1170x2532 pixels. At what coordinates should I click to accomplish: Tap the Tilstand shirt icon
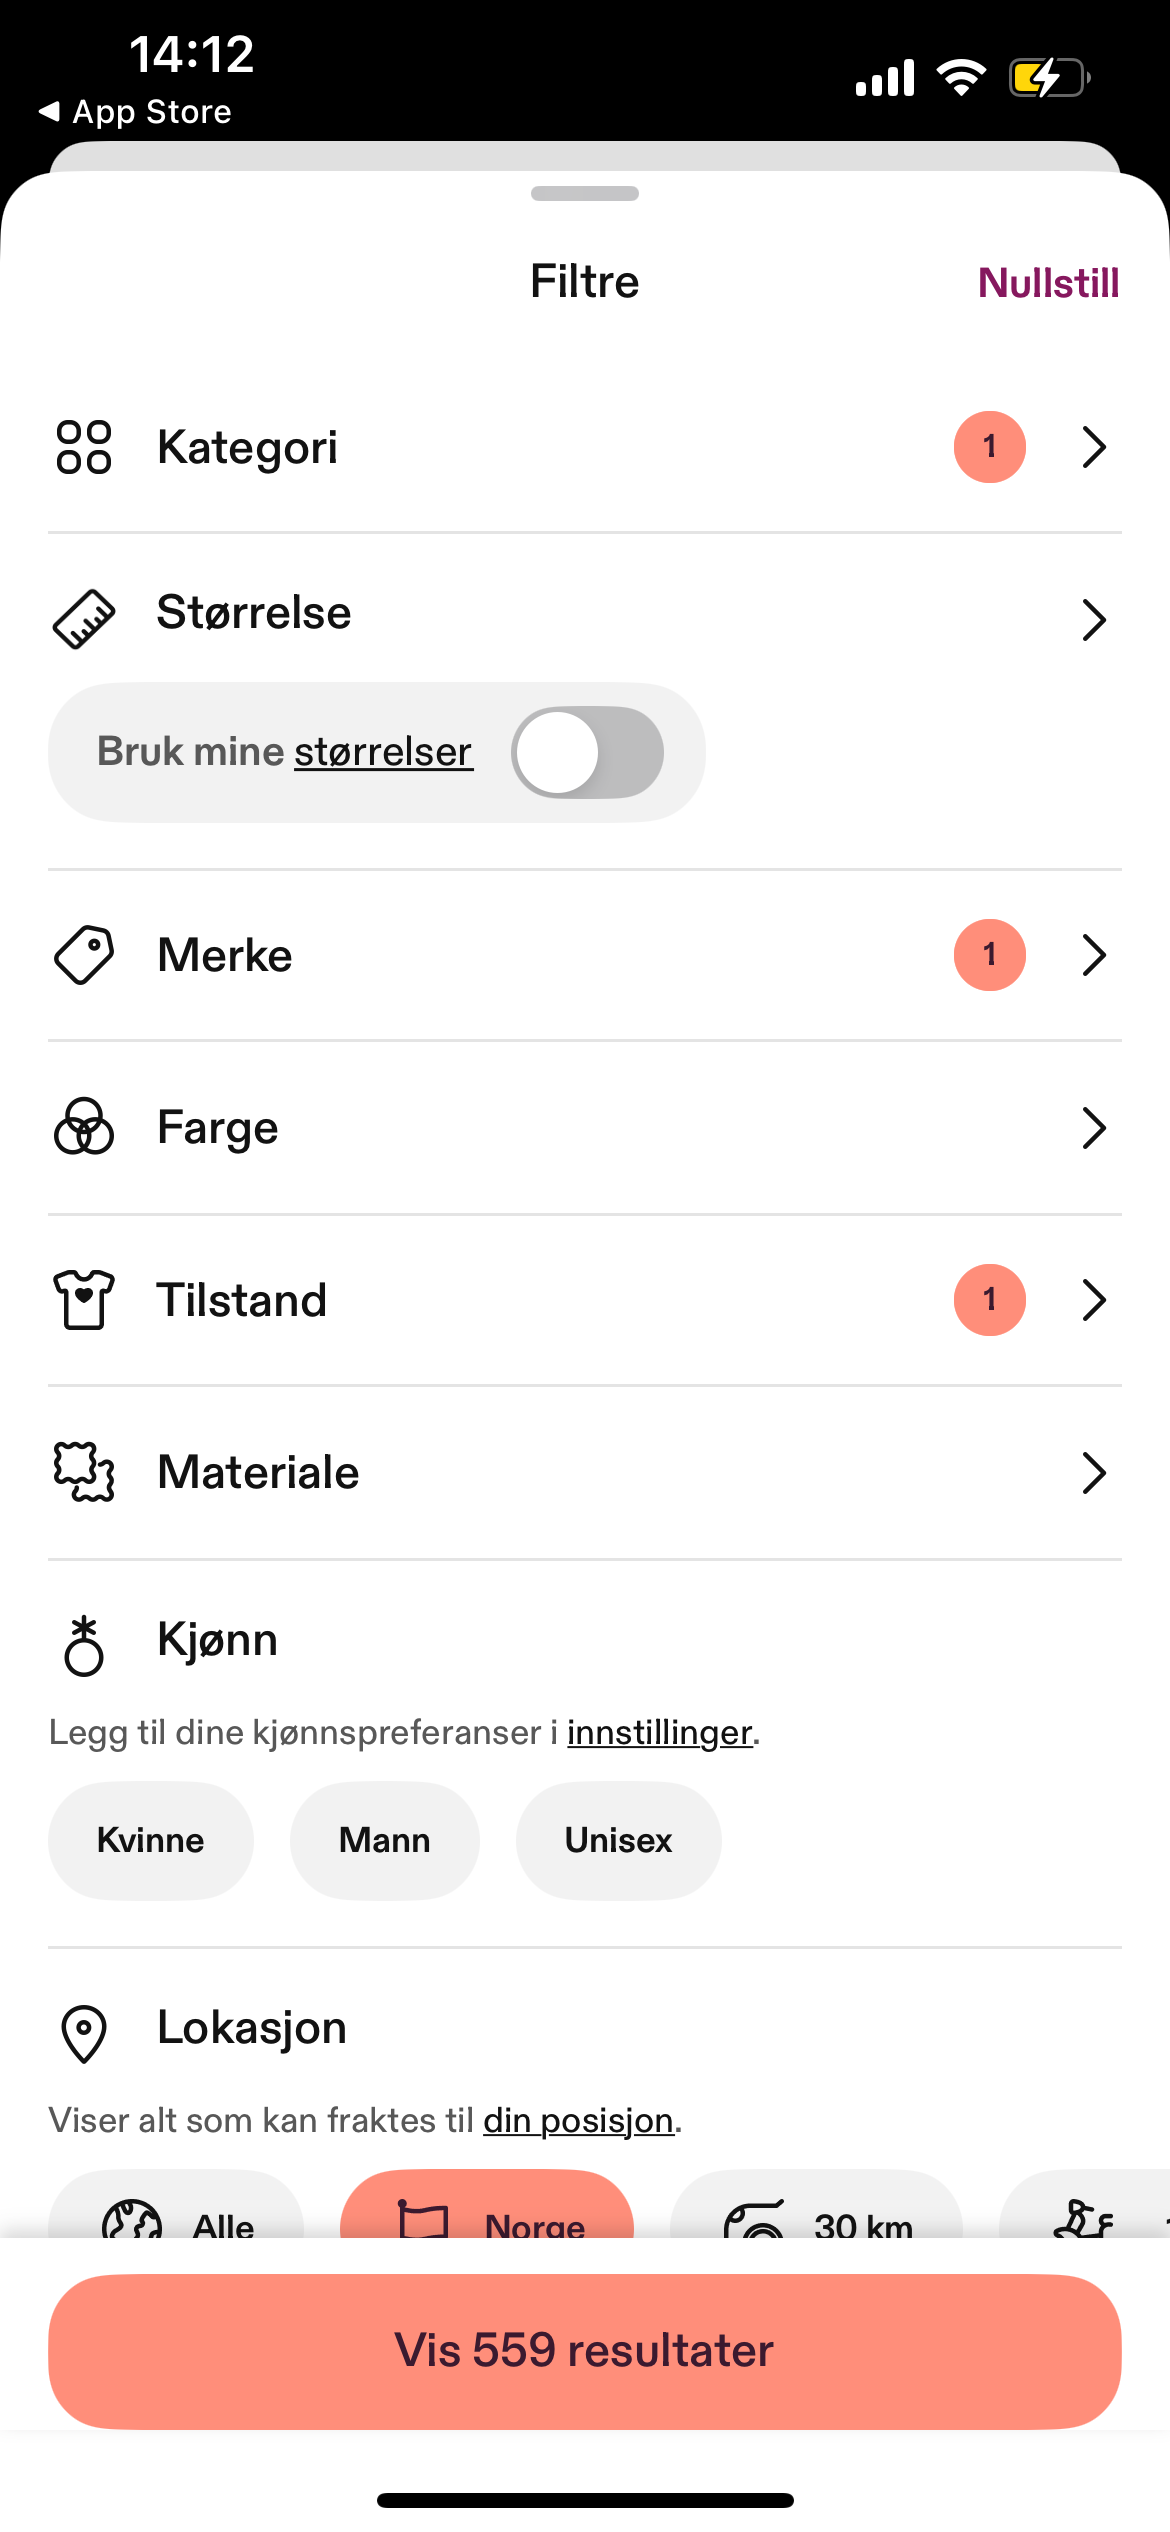click(84, 1300)
